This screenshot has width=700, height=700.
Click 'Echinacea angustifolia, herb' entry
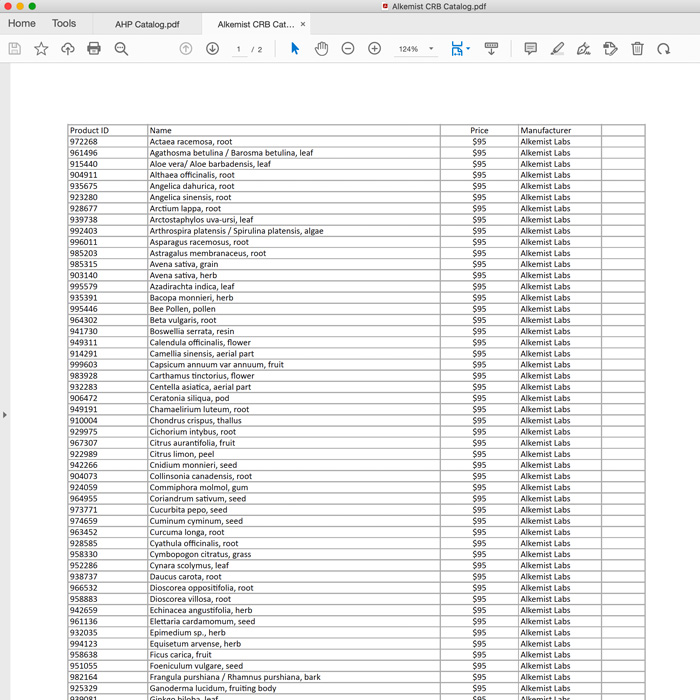(x=200, y=610)
